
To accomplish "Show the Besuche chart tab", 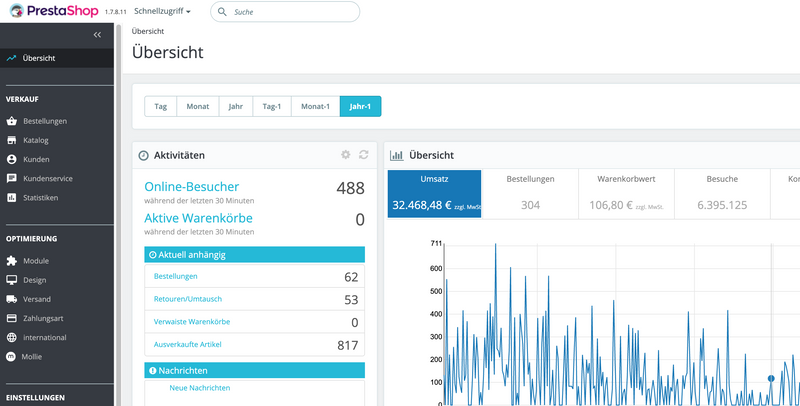I will tap(721, 194).
